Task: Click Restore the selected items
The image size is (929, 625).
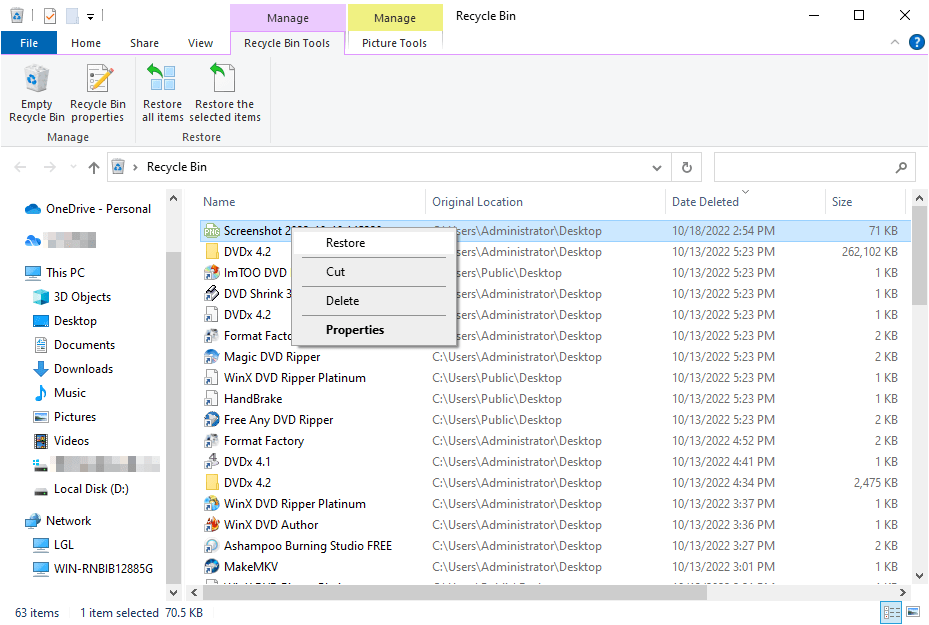Action: pos(225,93)
